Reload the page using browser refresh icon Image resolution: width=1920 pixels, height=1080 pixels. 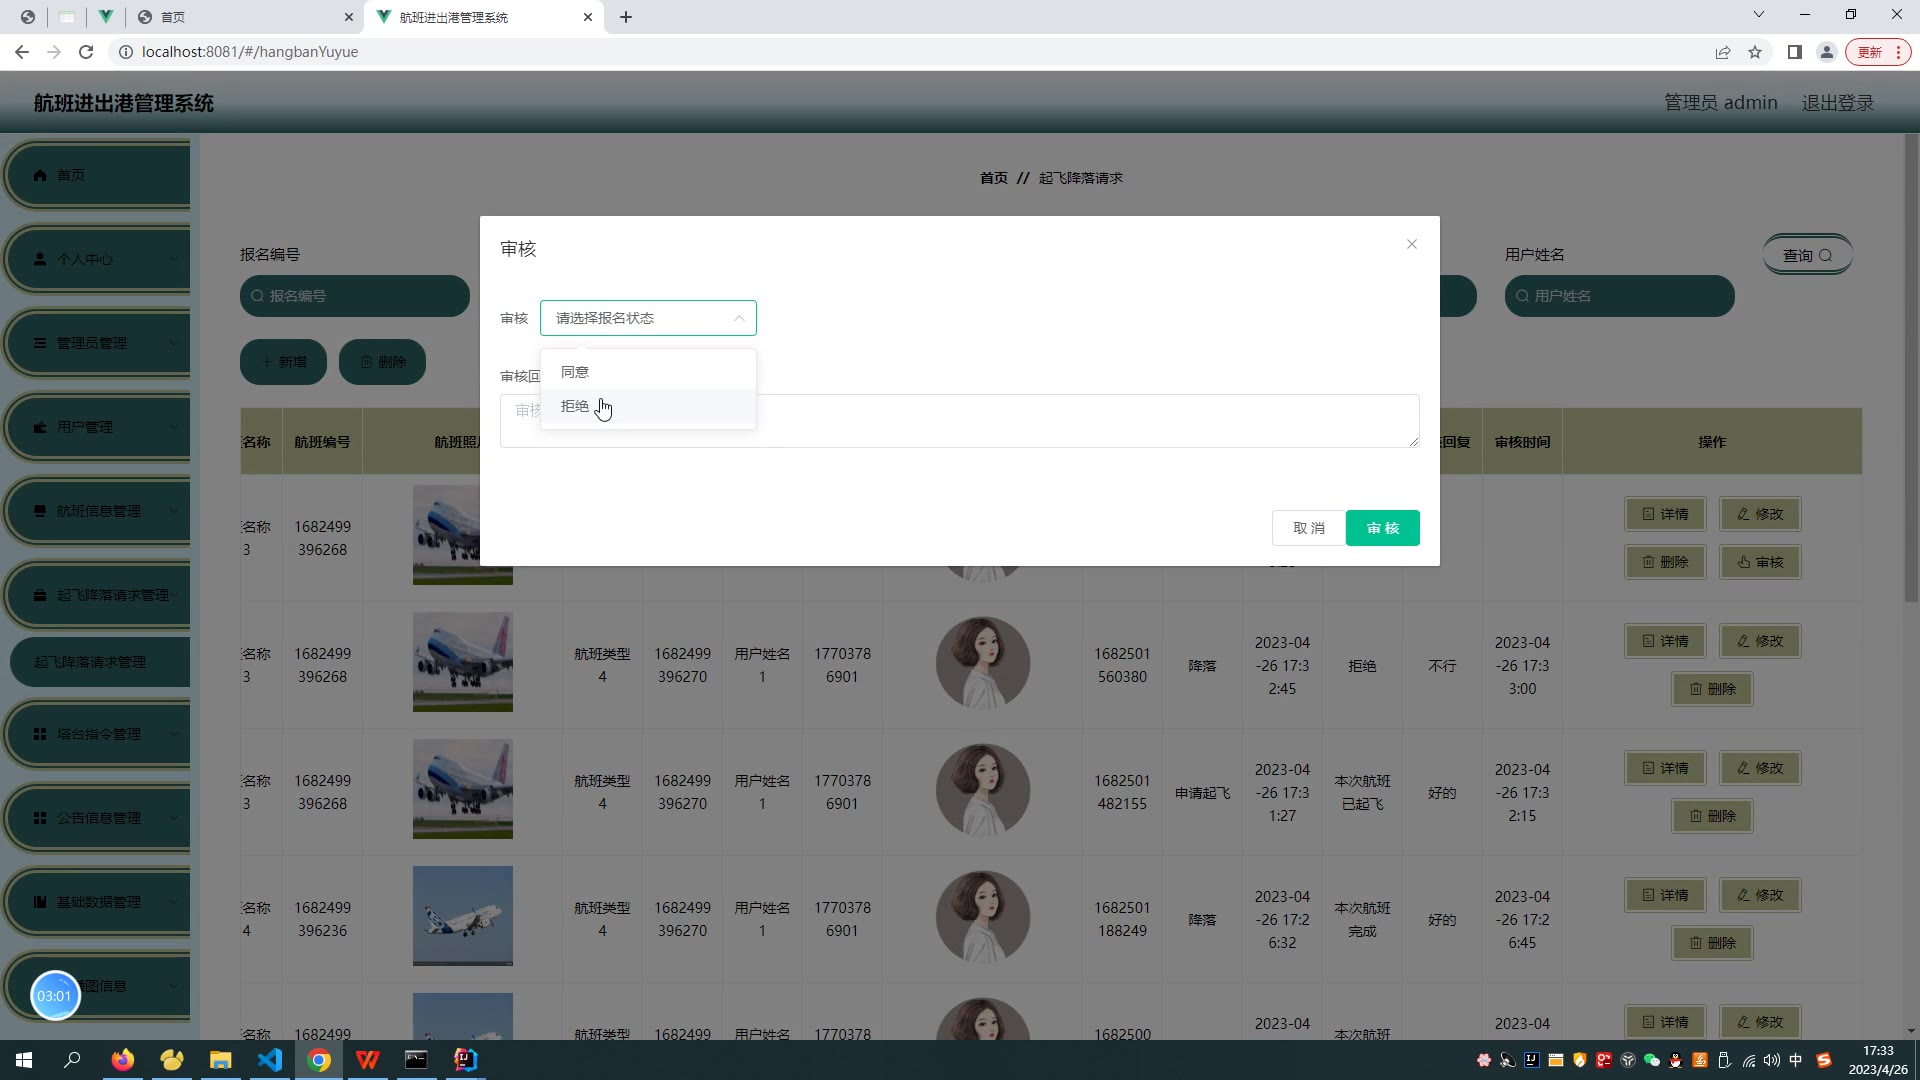click(x=86, y=52)
